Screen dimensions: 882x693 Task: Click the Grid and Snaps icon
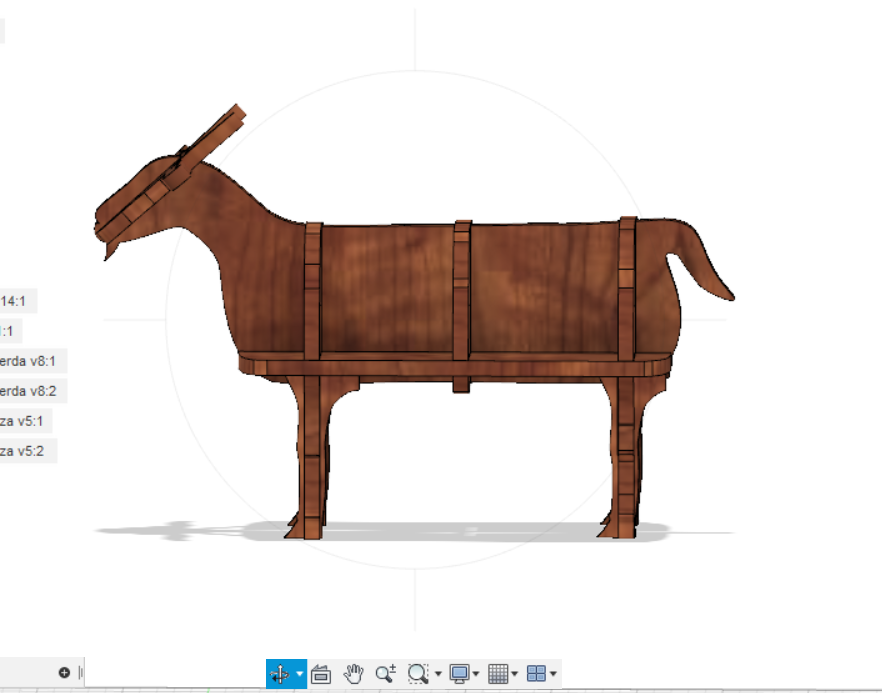click(x=498, y=673)
